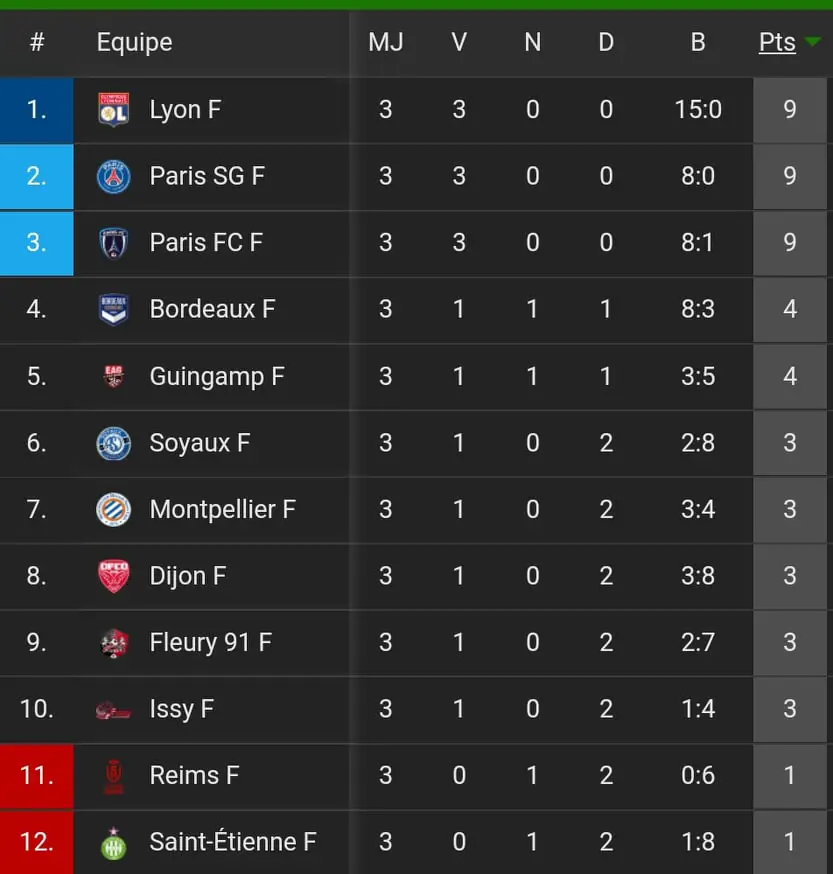Open the Soyaux F round crest
The image size is (833, 874).
(x=114, y=443)
